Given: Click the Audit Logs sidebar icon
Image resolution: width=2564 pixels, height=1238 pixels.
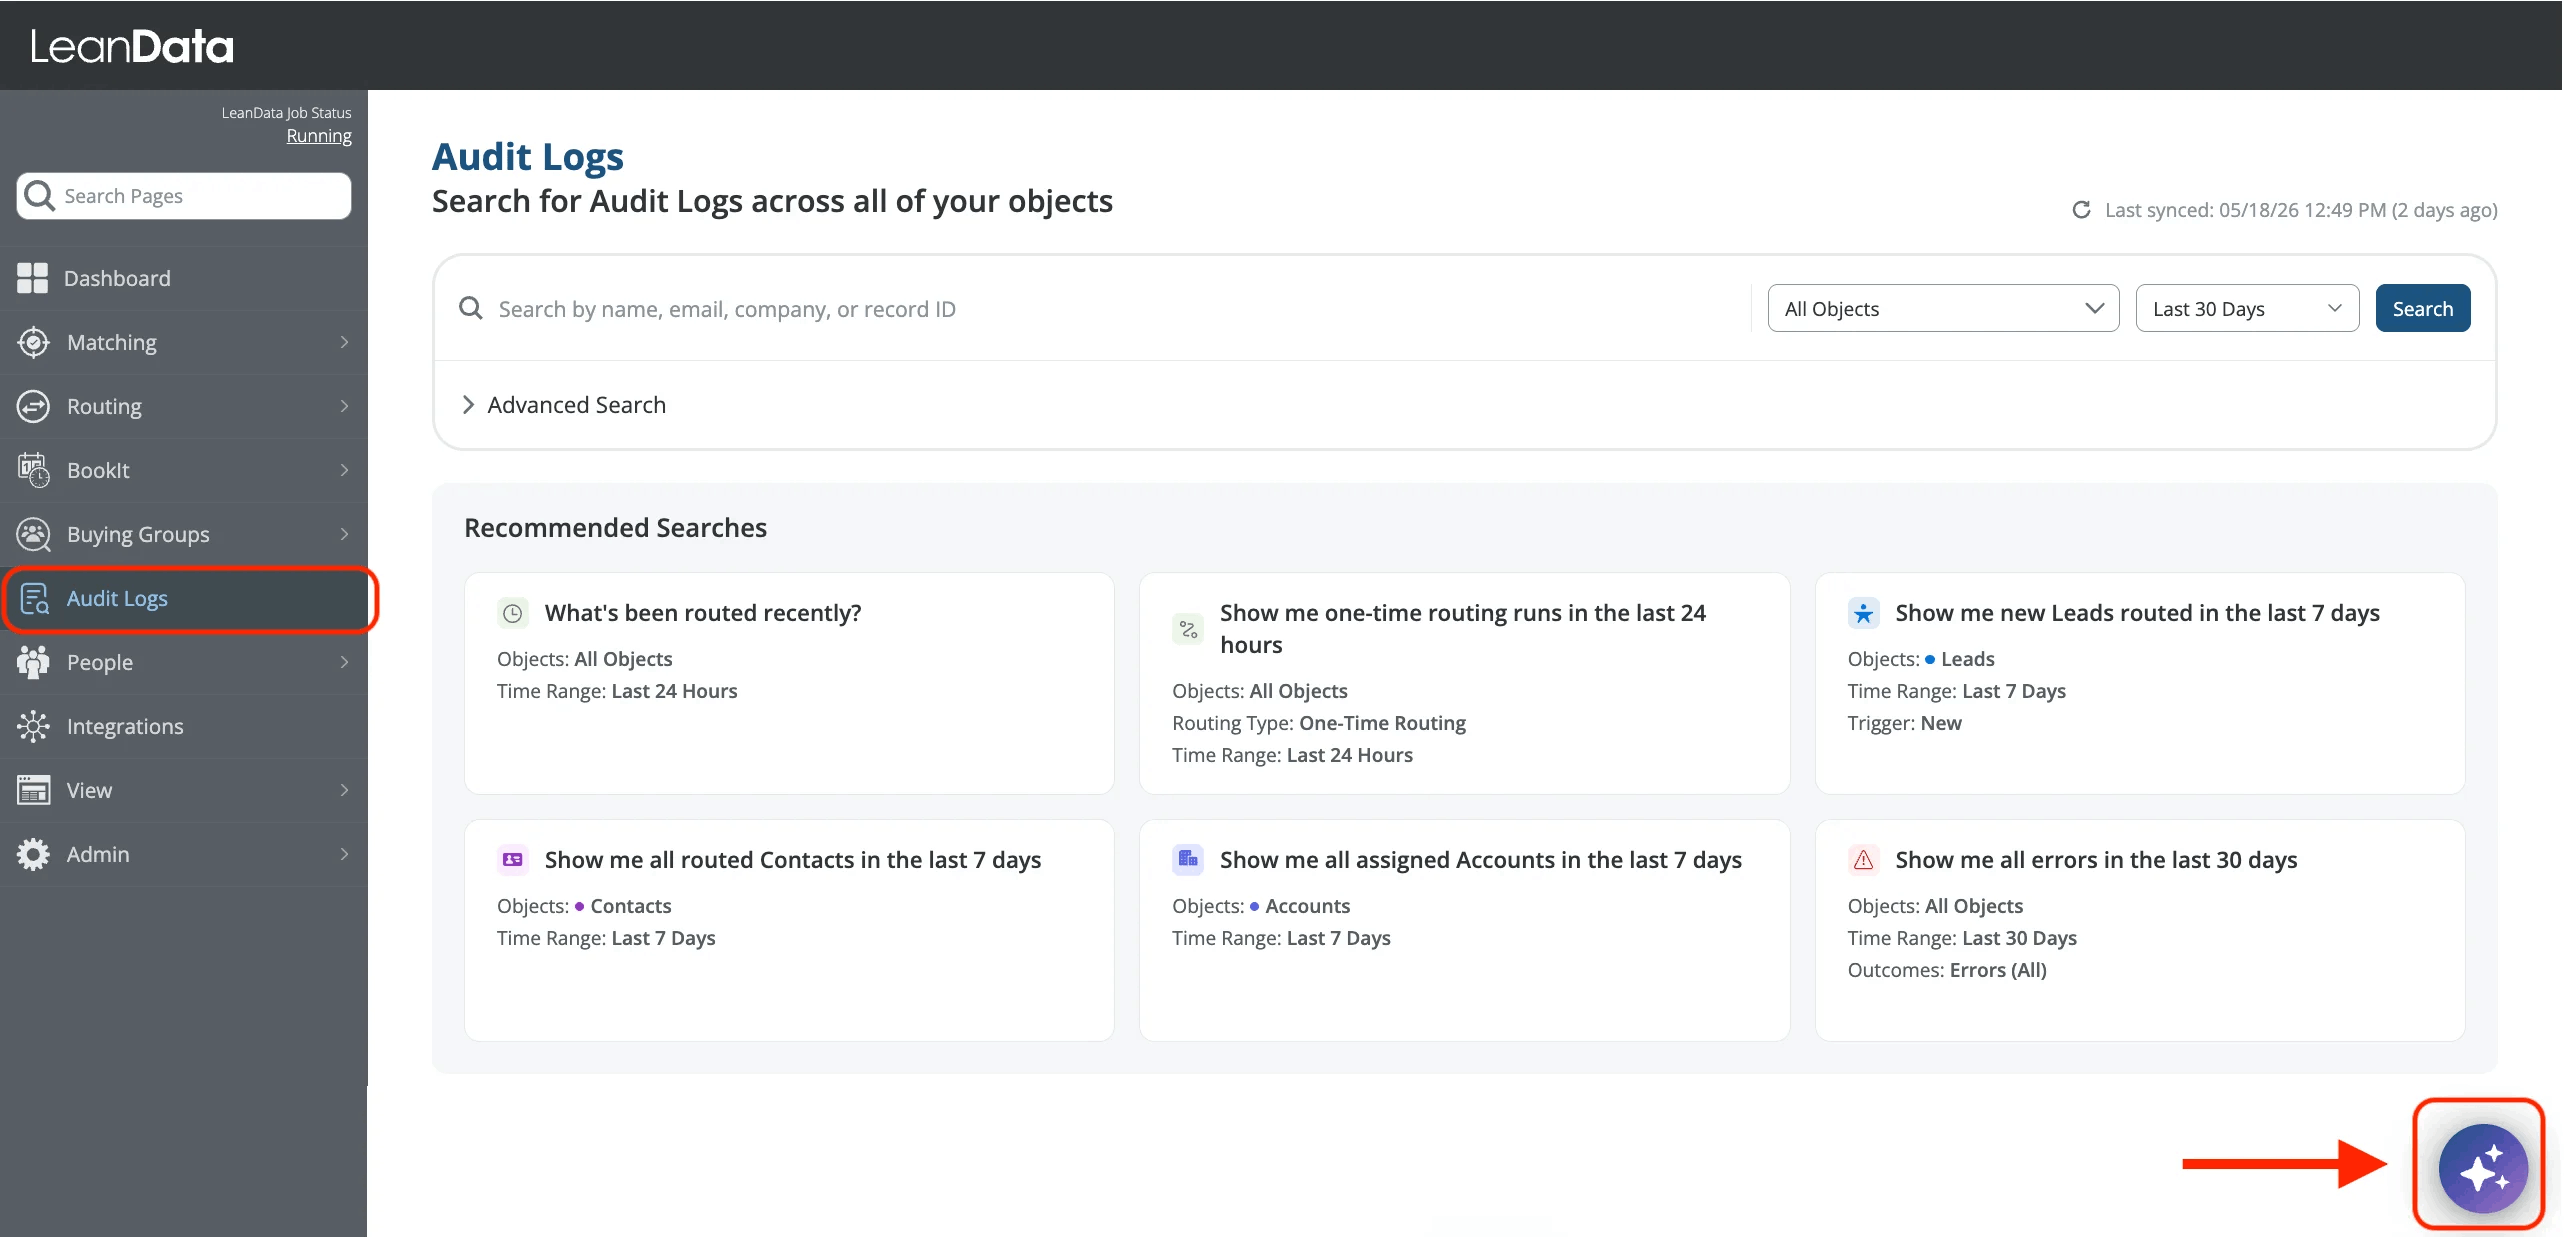Looking at the screenshot, I should pos(35,598).
